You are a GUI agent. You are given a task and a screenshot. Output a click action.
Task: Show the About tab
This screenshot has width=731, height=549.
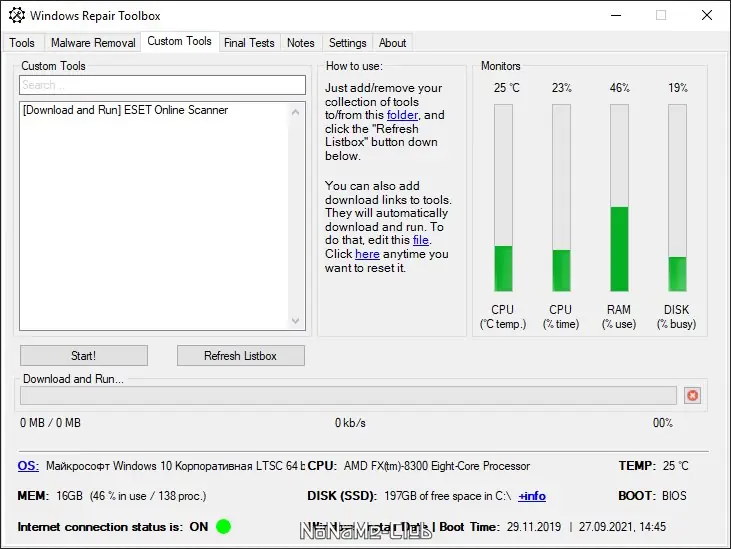[x=393, y=43]
